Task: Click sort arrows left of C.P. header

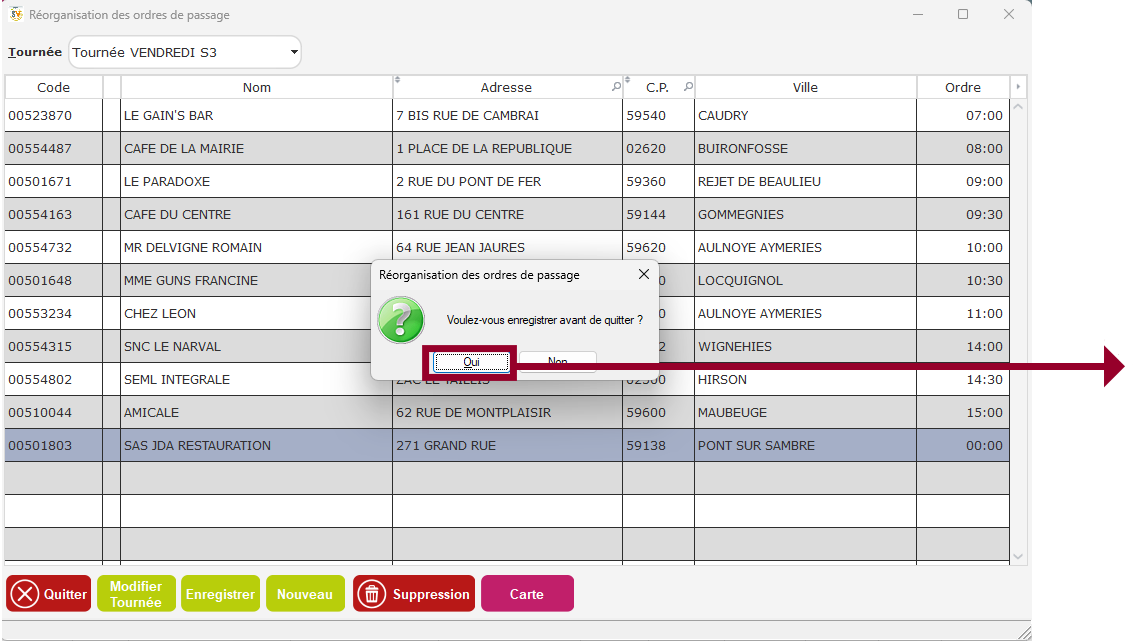Action: (x=627, y=80)
